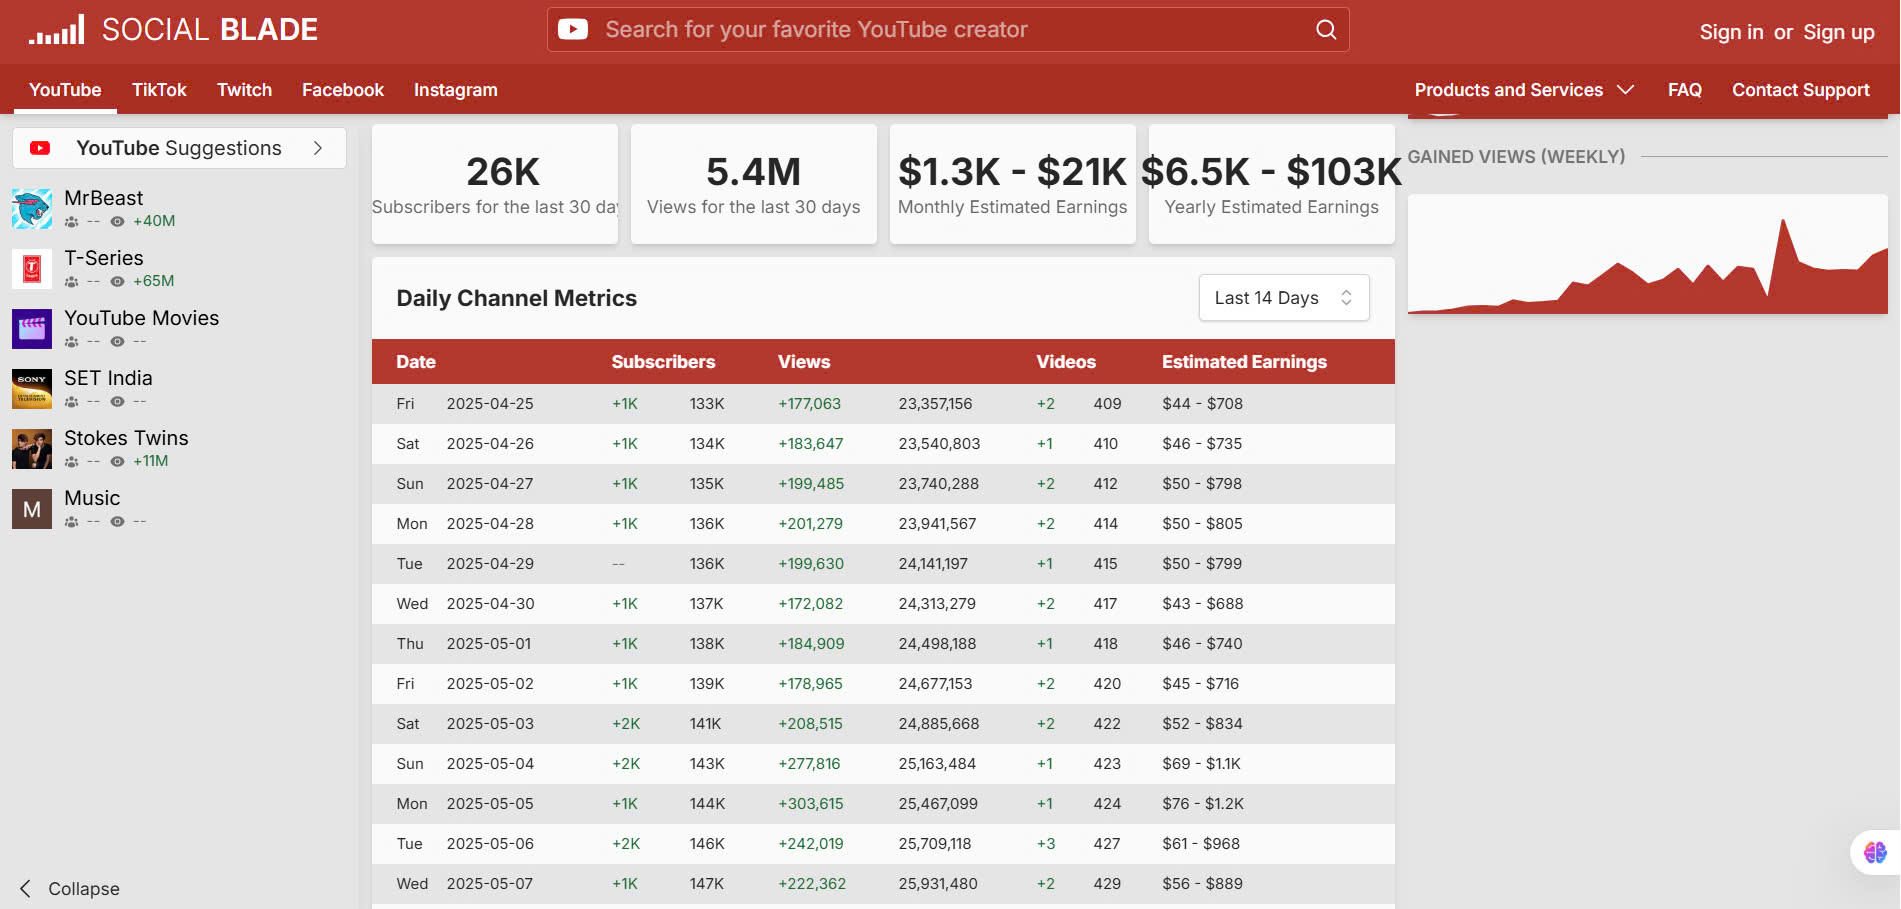Select the 23,357,156 total views cell
Image resolution: width=1901 pixels, height=909 pixels.
935,404
